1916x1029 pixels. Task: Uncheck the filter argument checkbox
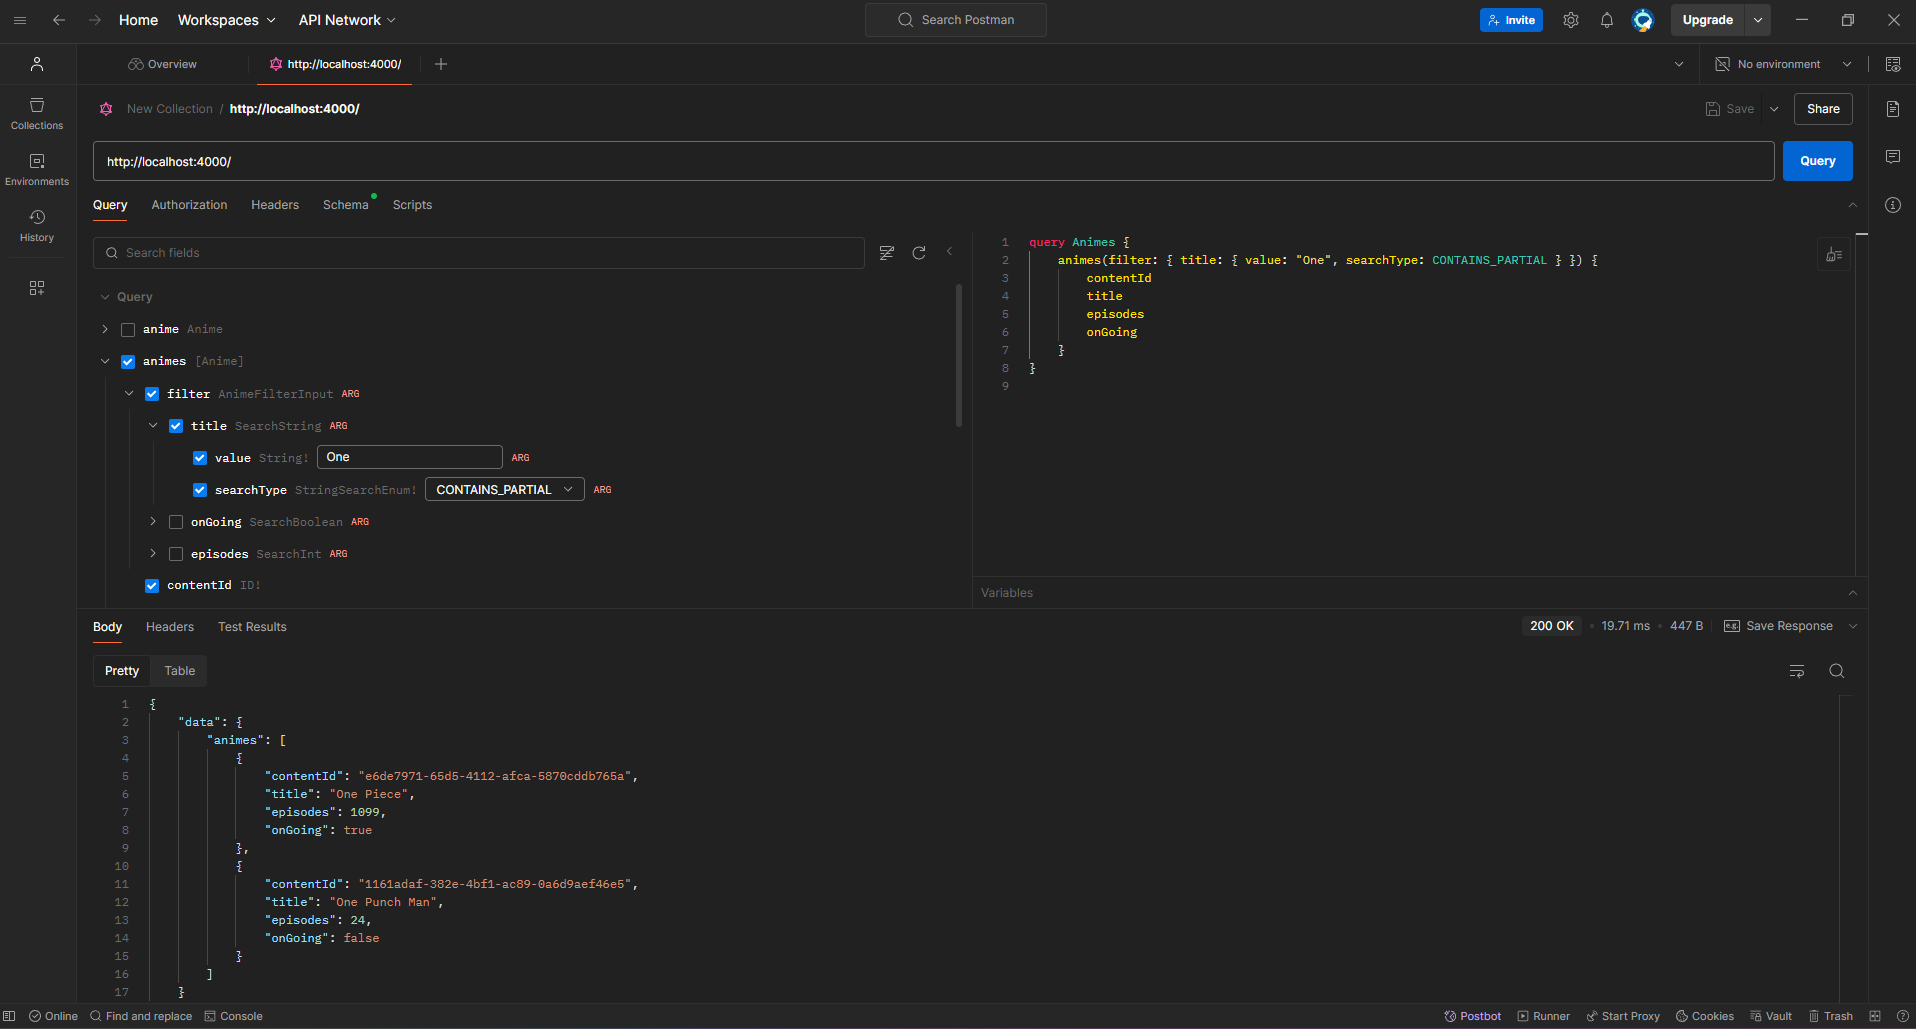click(x=152, y=394)
